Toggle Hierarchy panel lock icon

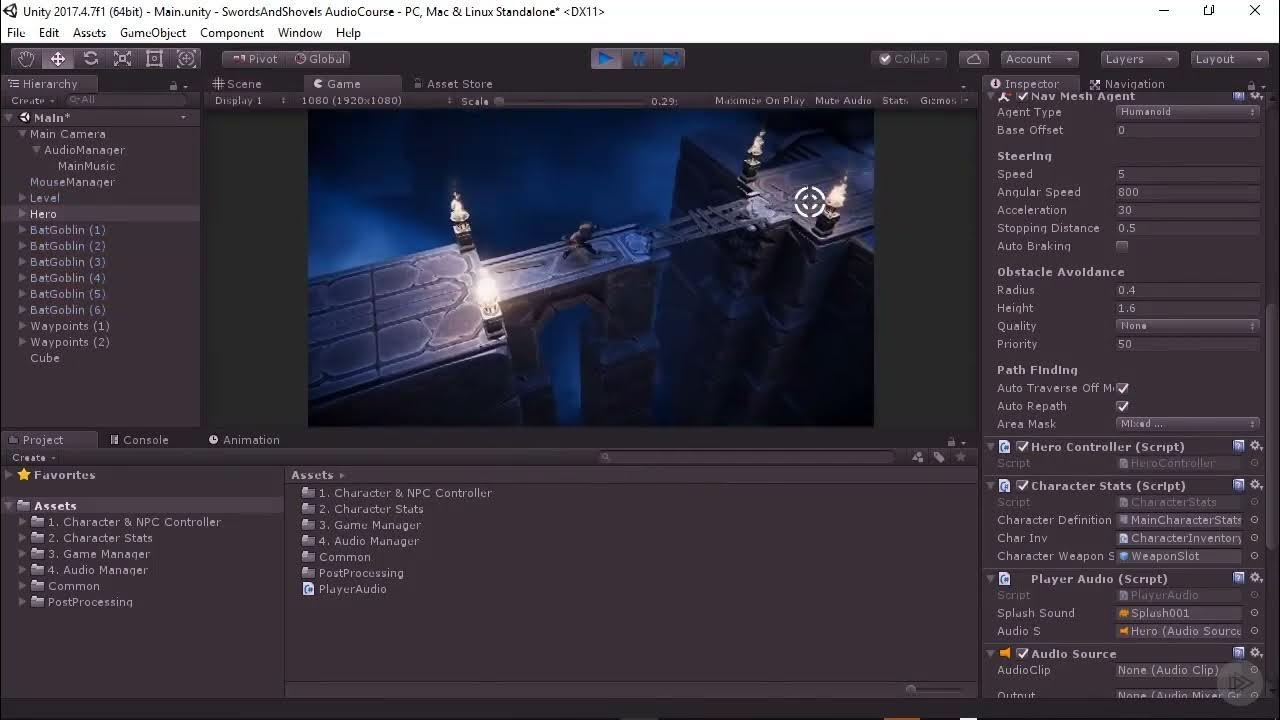pos(173,85)
